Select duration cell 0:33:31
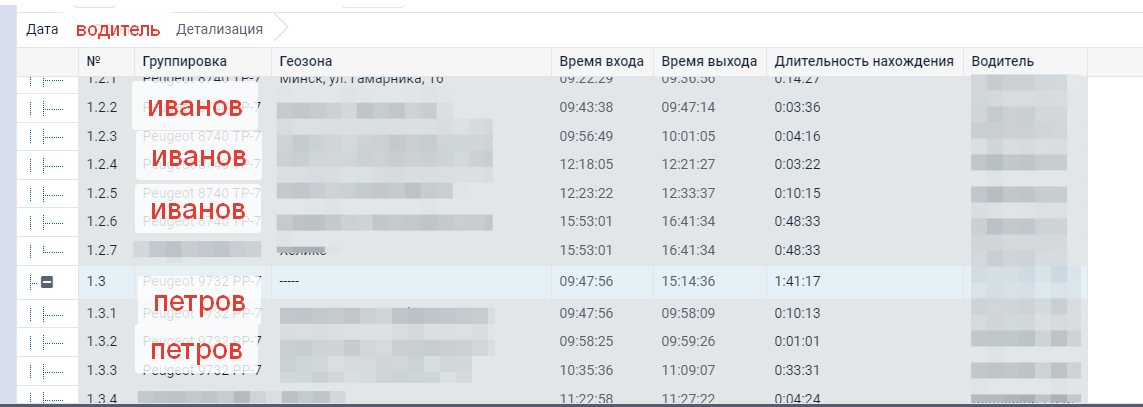Screen dimensions: 1143x407 797,370
